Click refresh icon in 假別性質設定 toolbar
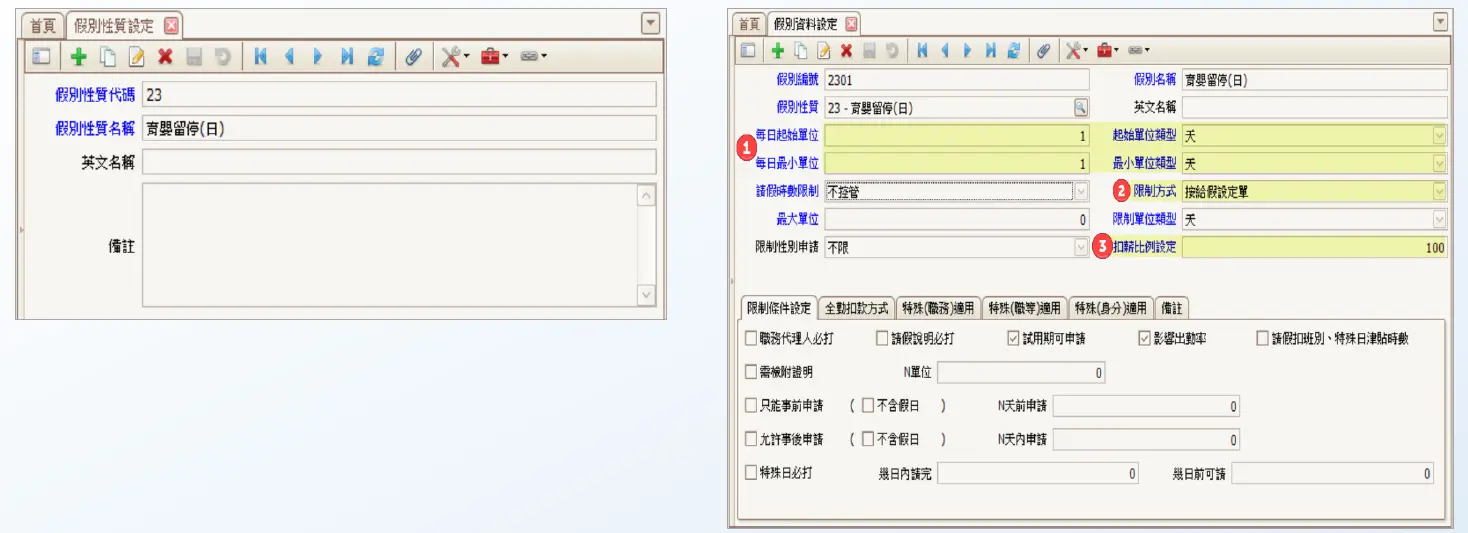Screen dimensions: 1468x533 click(376, 58)
